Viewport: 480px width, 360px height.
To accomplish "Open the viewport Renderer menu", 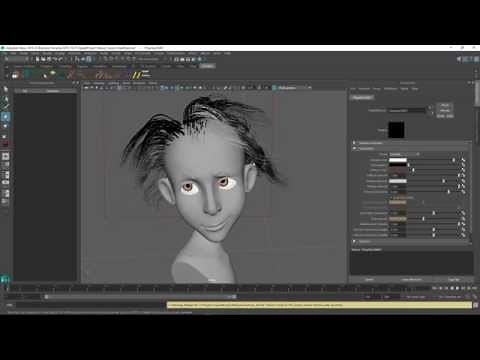I will pos(140,83).
